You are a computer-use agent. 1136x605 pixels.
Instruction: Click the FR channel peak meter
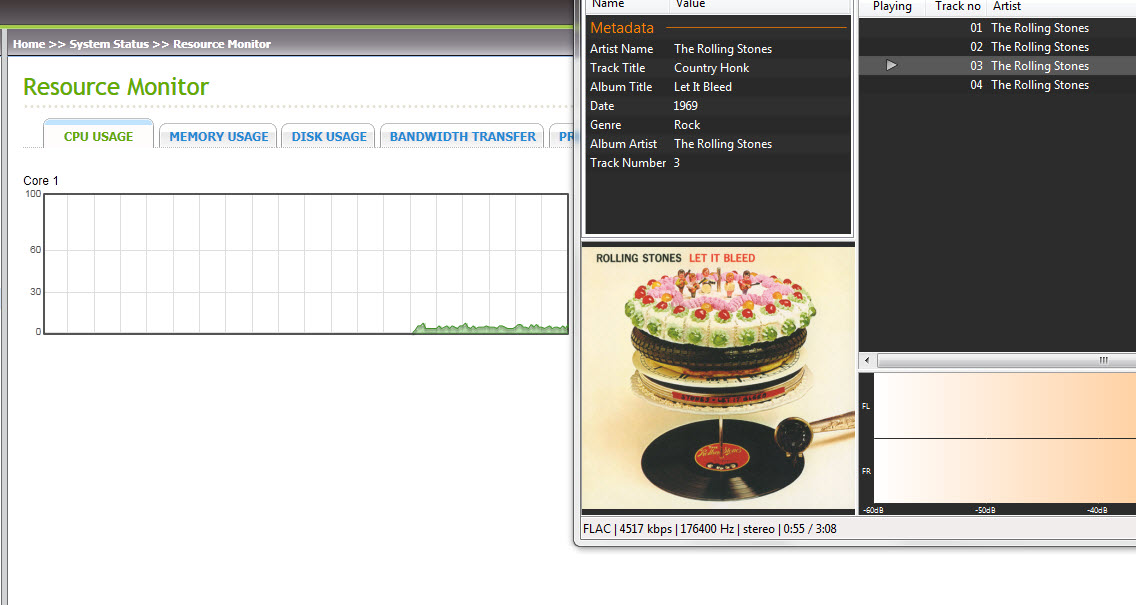click(1005, 471)
